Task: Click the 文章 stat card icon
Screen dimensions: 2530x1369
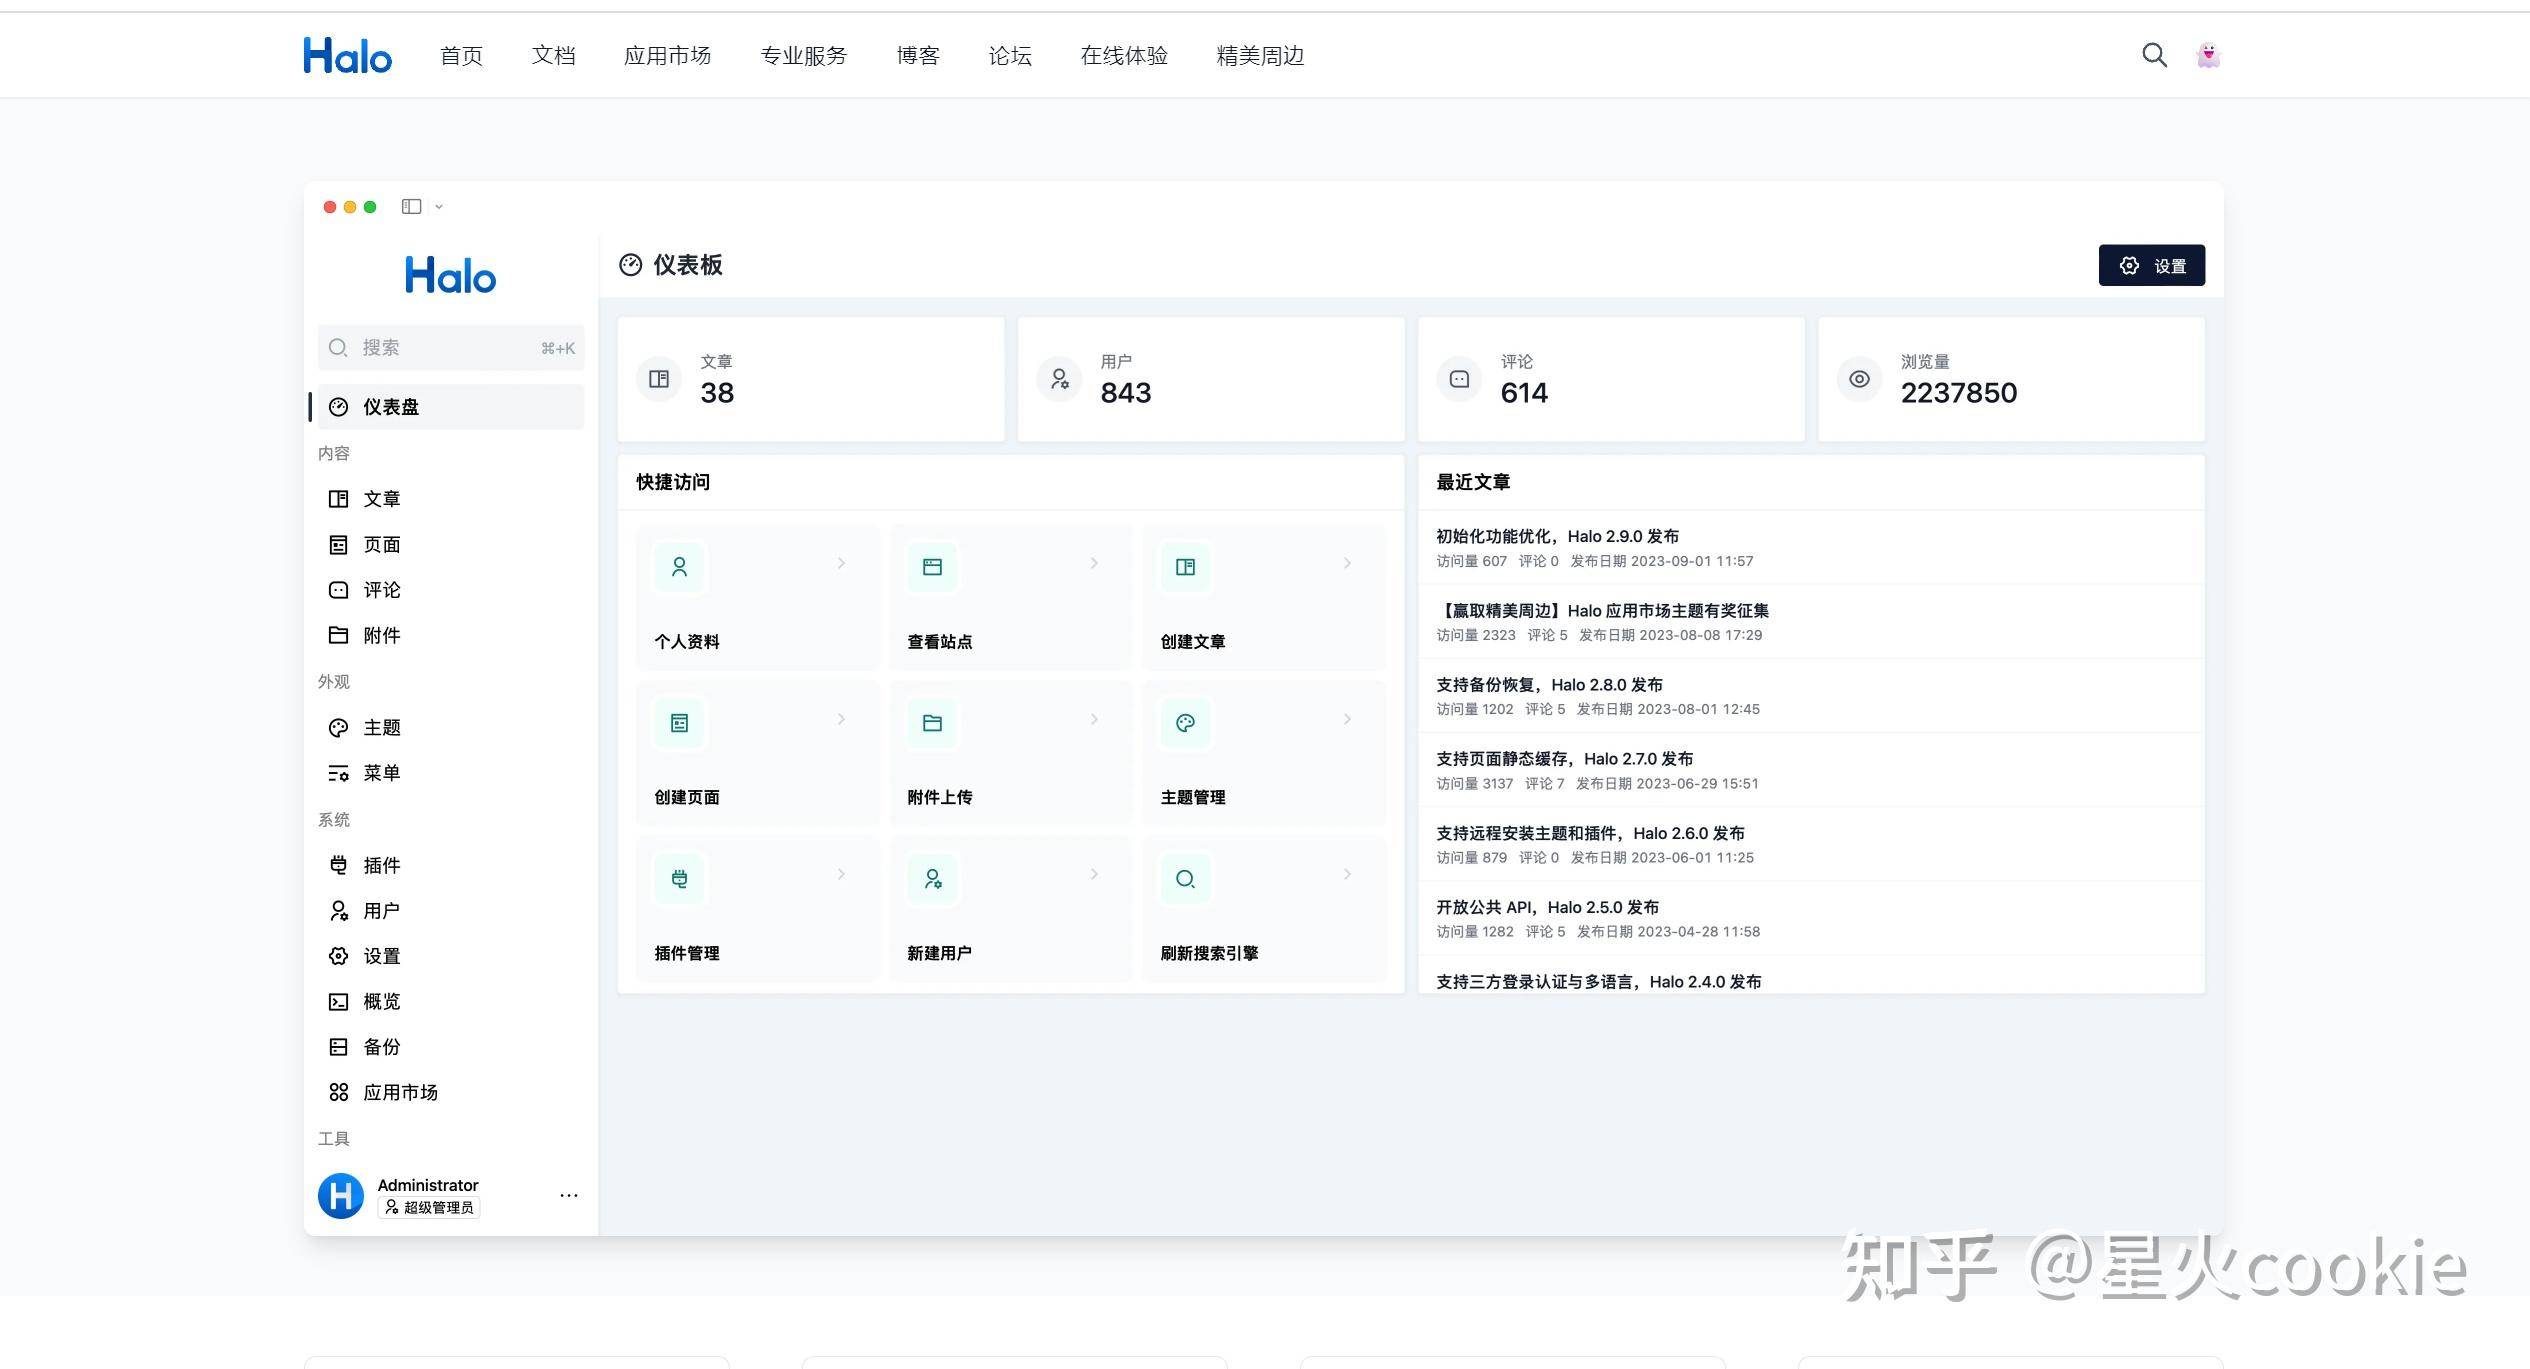Action: point(659,379)
